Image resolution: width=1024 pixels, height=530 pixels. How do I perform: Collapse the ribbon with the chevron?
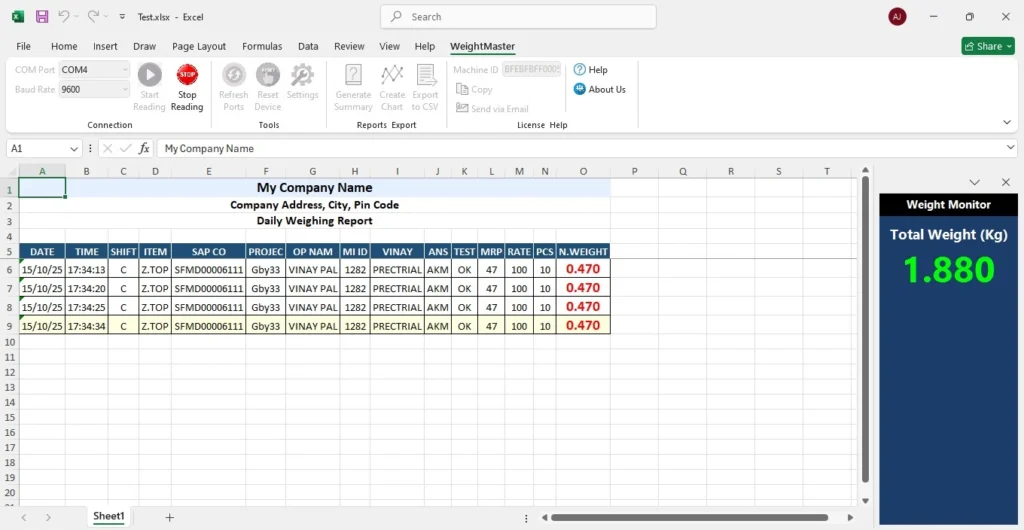tap(1007, 122)
